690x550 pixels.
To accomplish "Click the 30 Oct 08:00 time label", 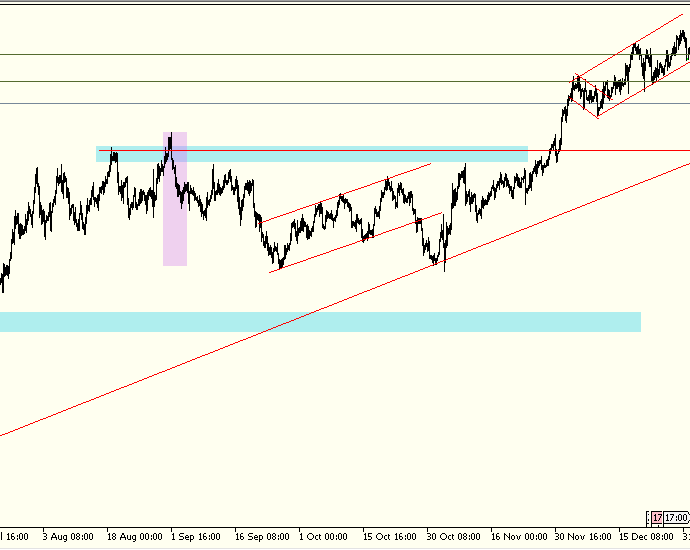I will (454, 537).
